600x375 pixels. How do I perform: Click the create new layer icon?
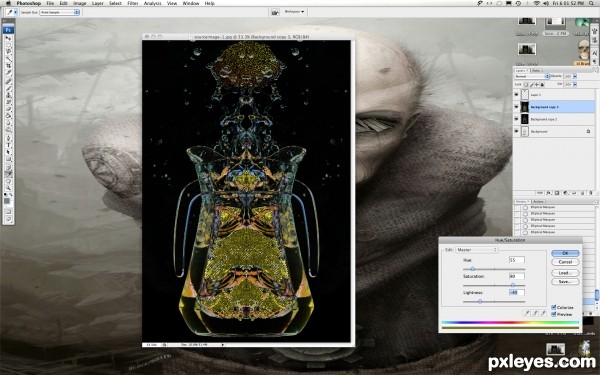point(582,193)
